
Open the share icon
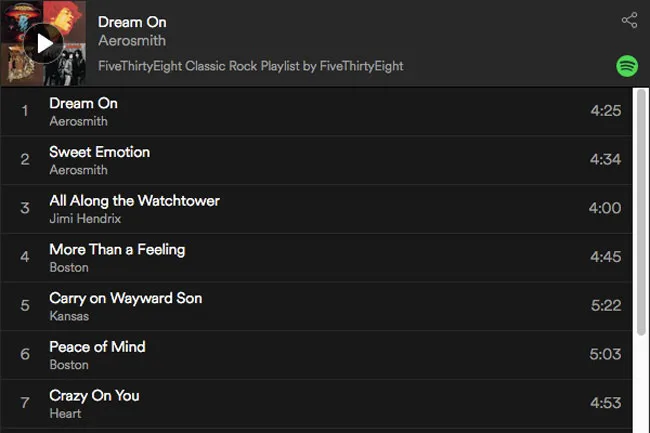click(629, 20)
